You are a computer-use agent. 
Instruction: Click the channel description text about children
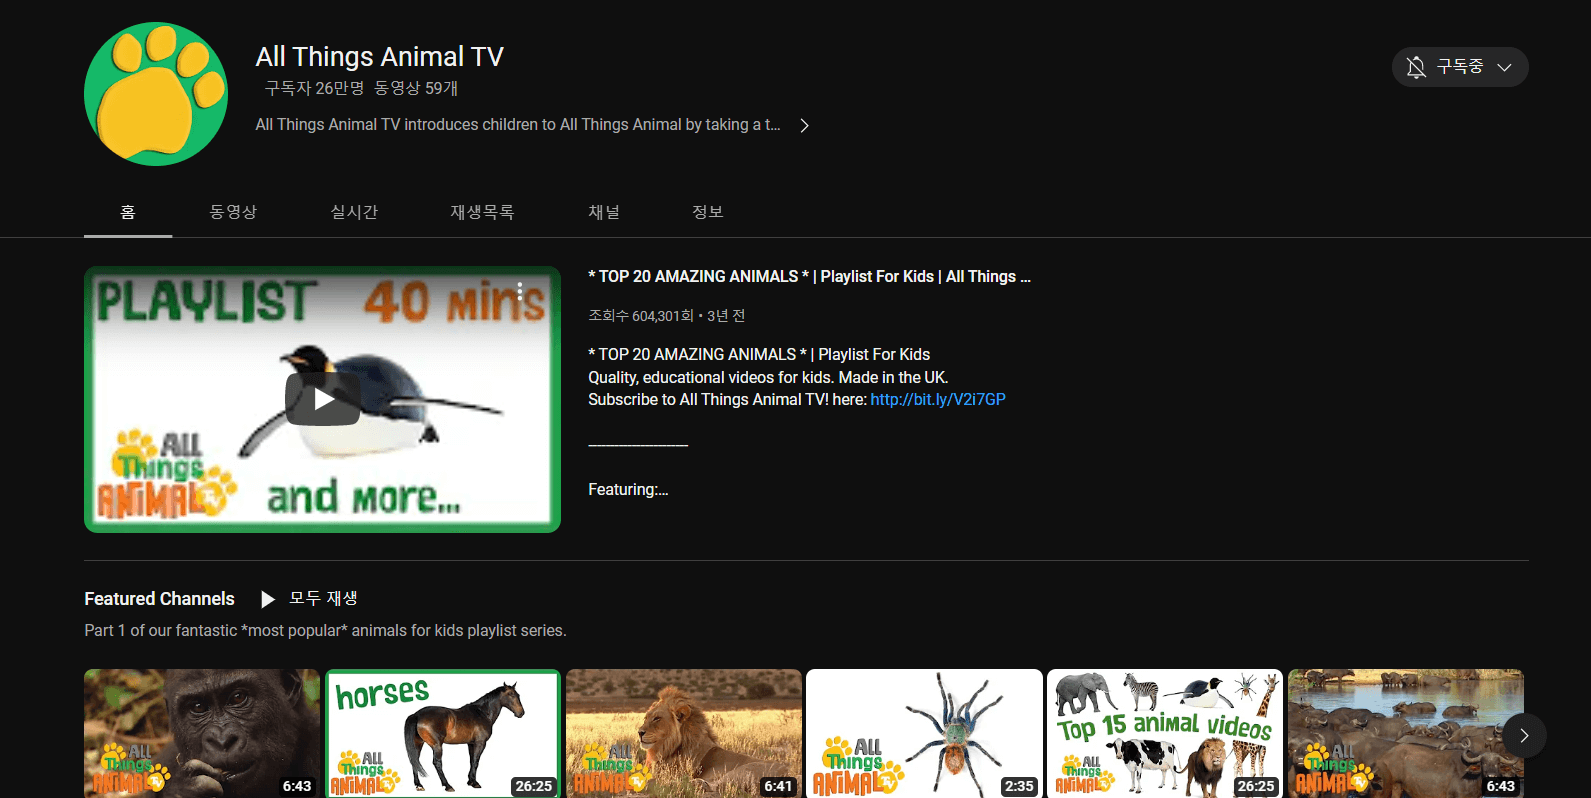[x=518, y=125]
